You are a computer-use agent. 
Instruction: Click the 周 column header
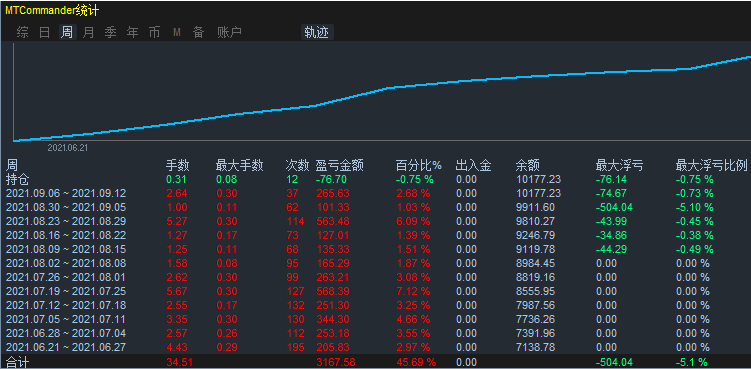coord(11,166)
